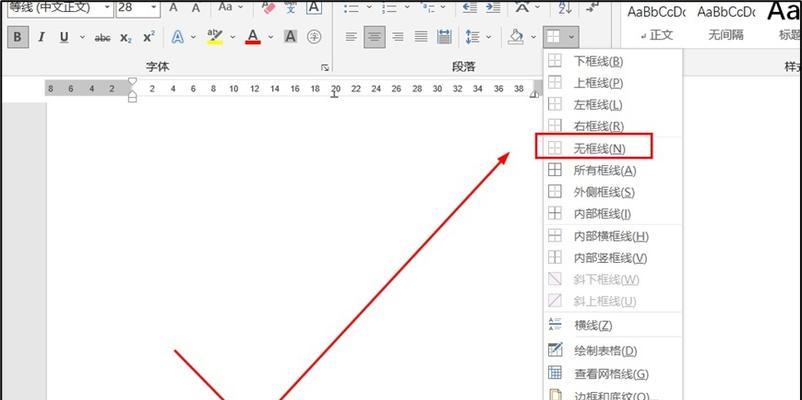Apply distributed alignment
This screenshot has height=400, width=802.
click(x=444, y=37)
